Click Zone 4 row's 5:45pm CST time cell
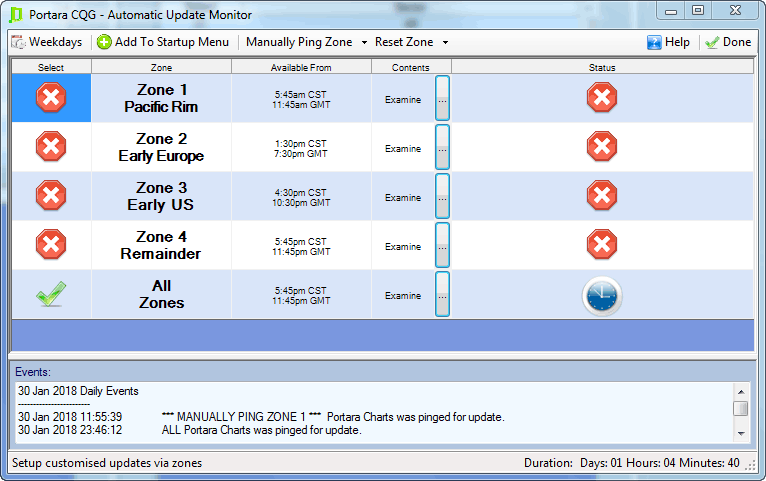Viewport: 766px width, 481px height. [301, 247]
